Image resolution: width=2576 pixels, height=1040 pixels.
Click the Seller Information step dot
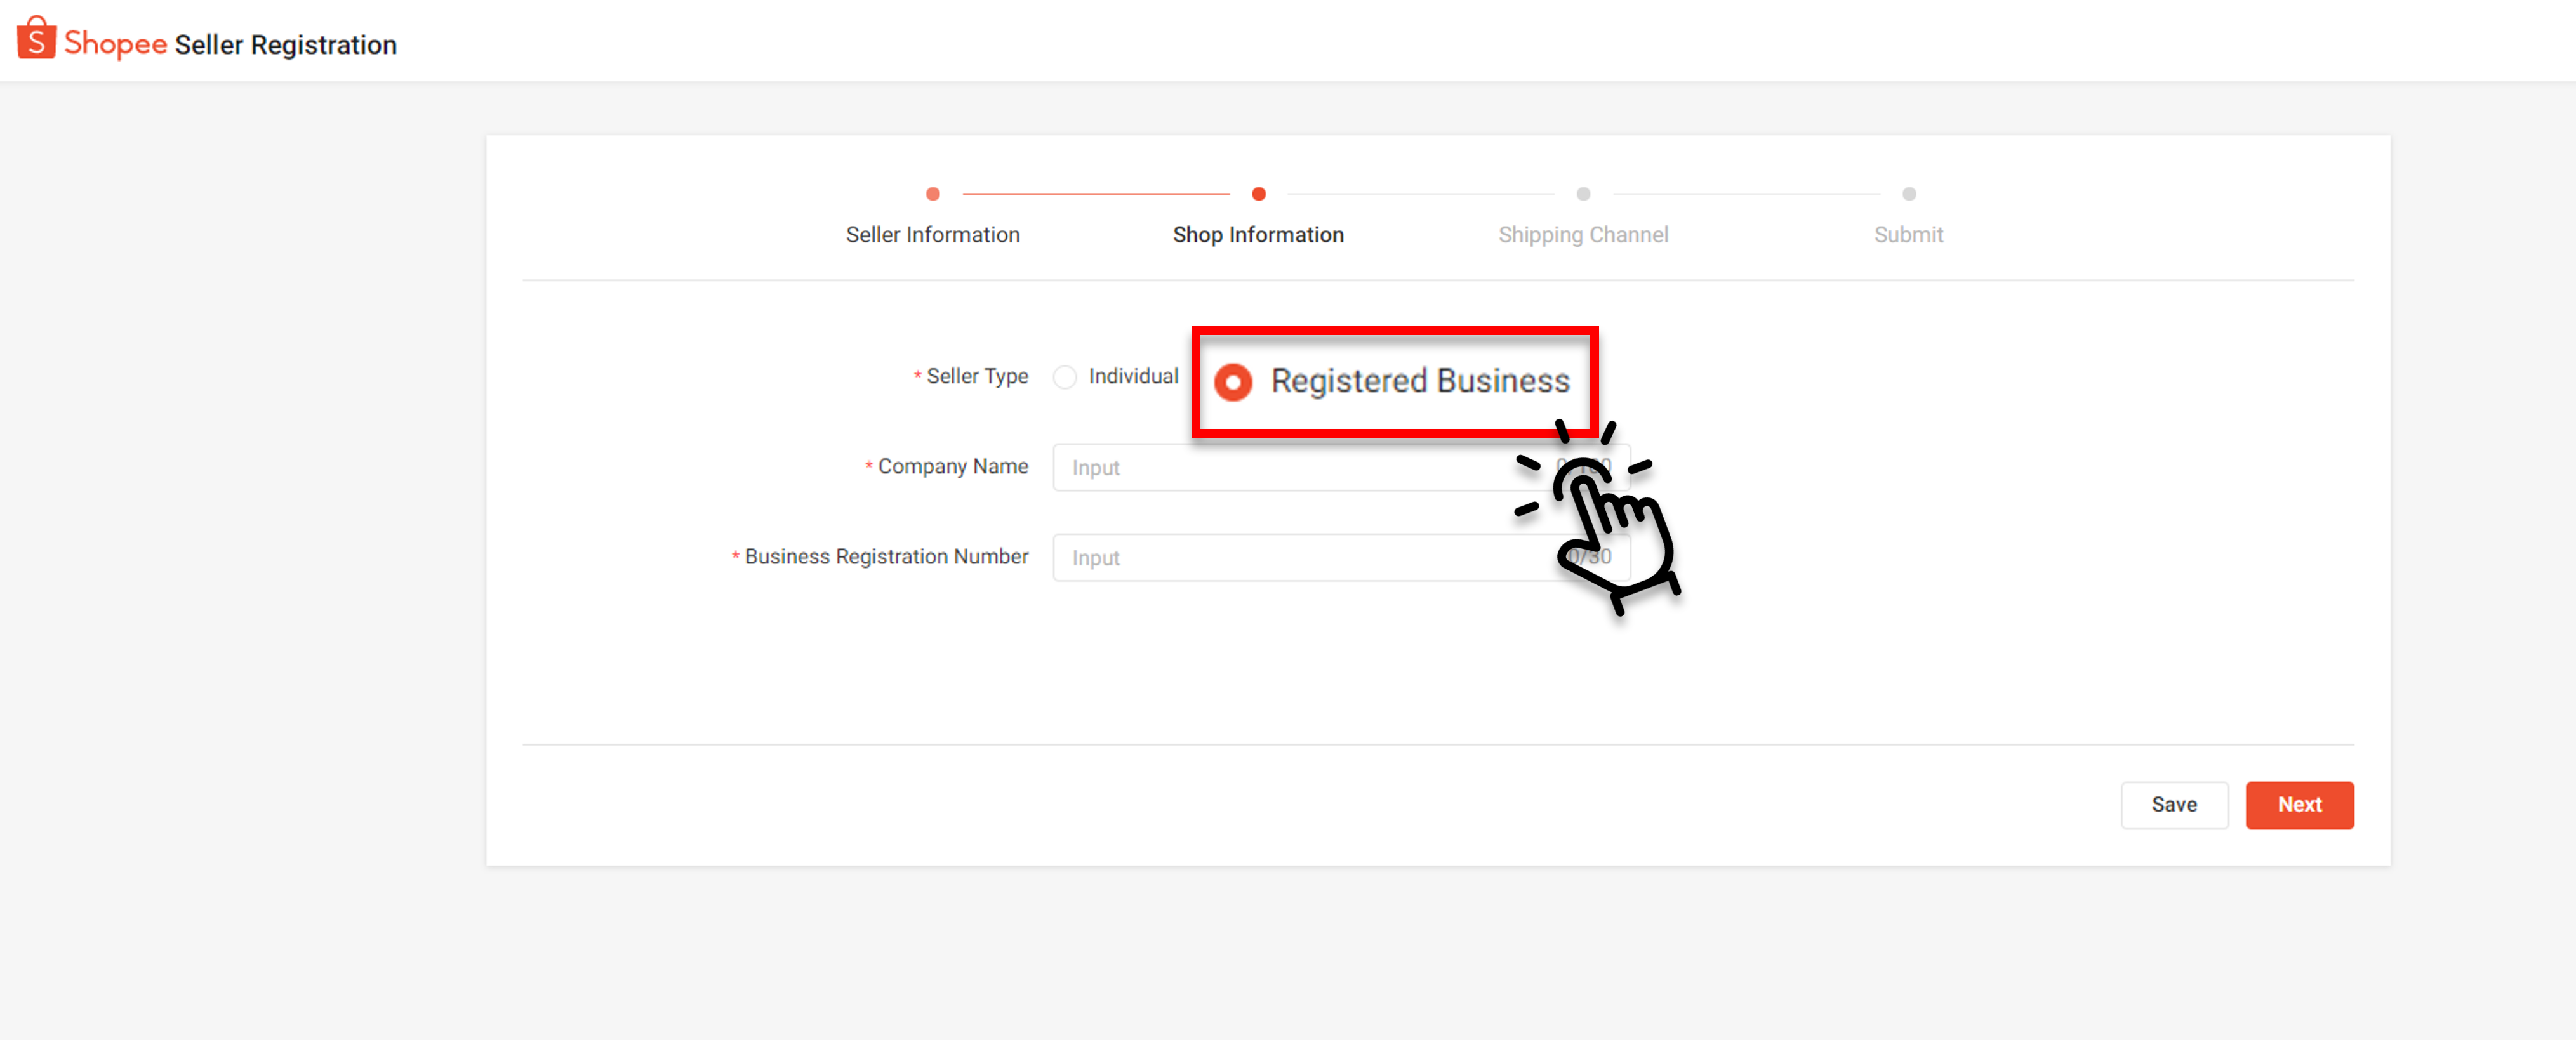point(933,194)
